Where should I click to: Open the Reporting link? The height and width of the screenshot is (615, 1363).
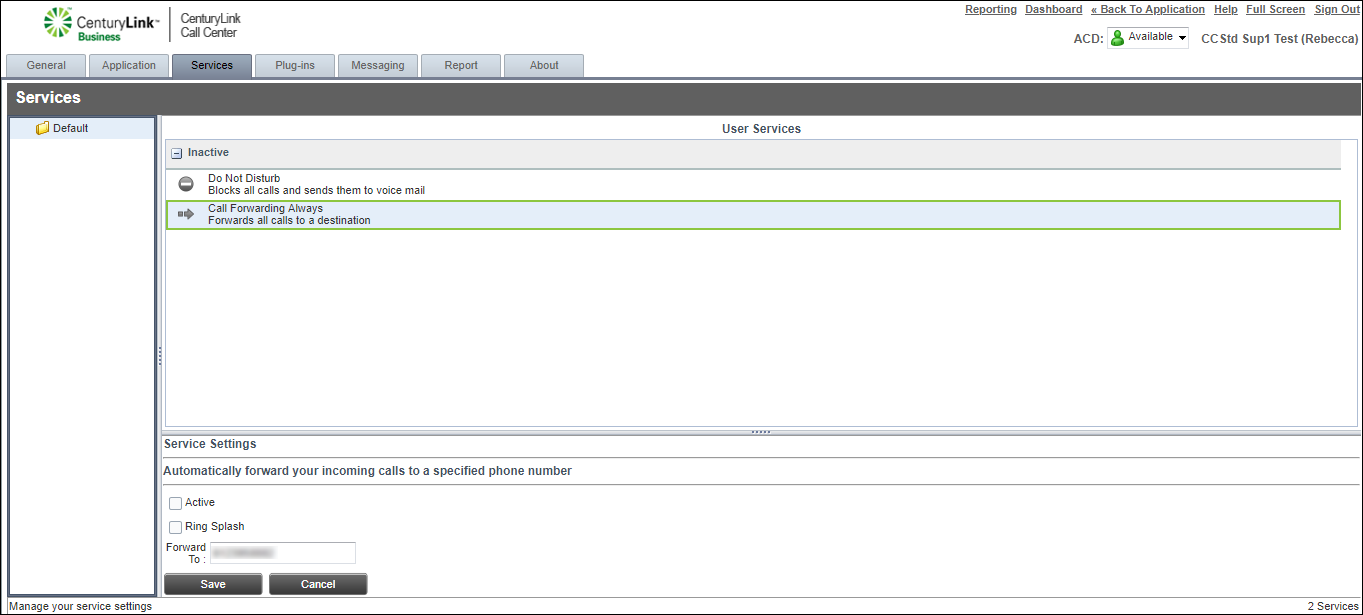[x=991, y=9]
